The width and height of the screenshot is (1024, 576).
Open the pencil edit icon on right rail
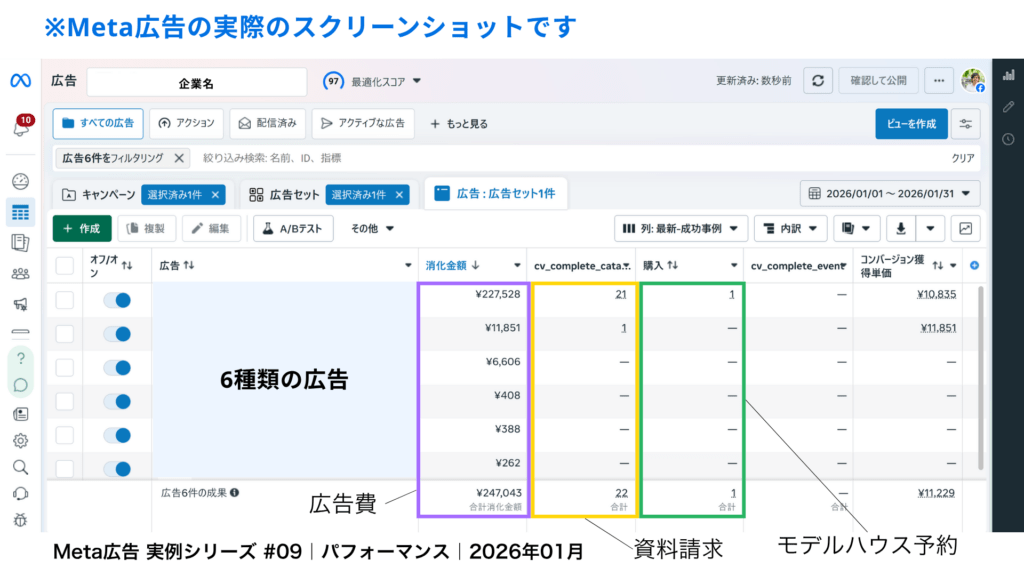(x=1008, y=106)
